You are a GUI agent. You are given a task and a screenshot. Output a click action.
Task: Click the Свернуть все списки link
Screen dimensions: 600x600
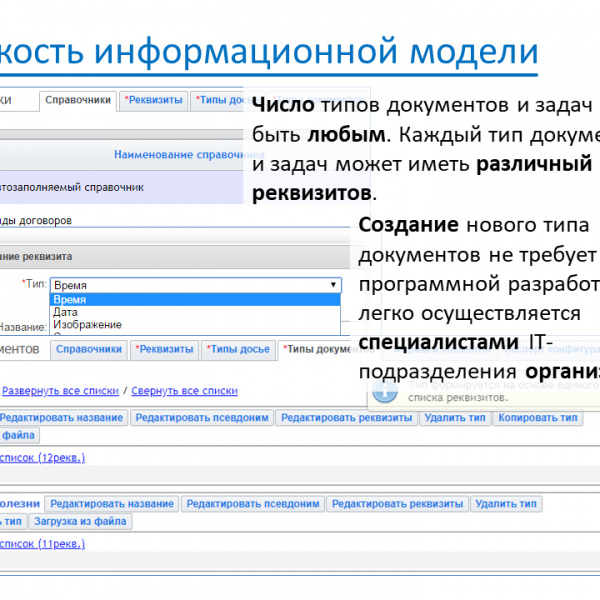pyautogui.click(x=184, y=391)
